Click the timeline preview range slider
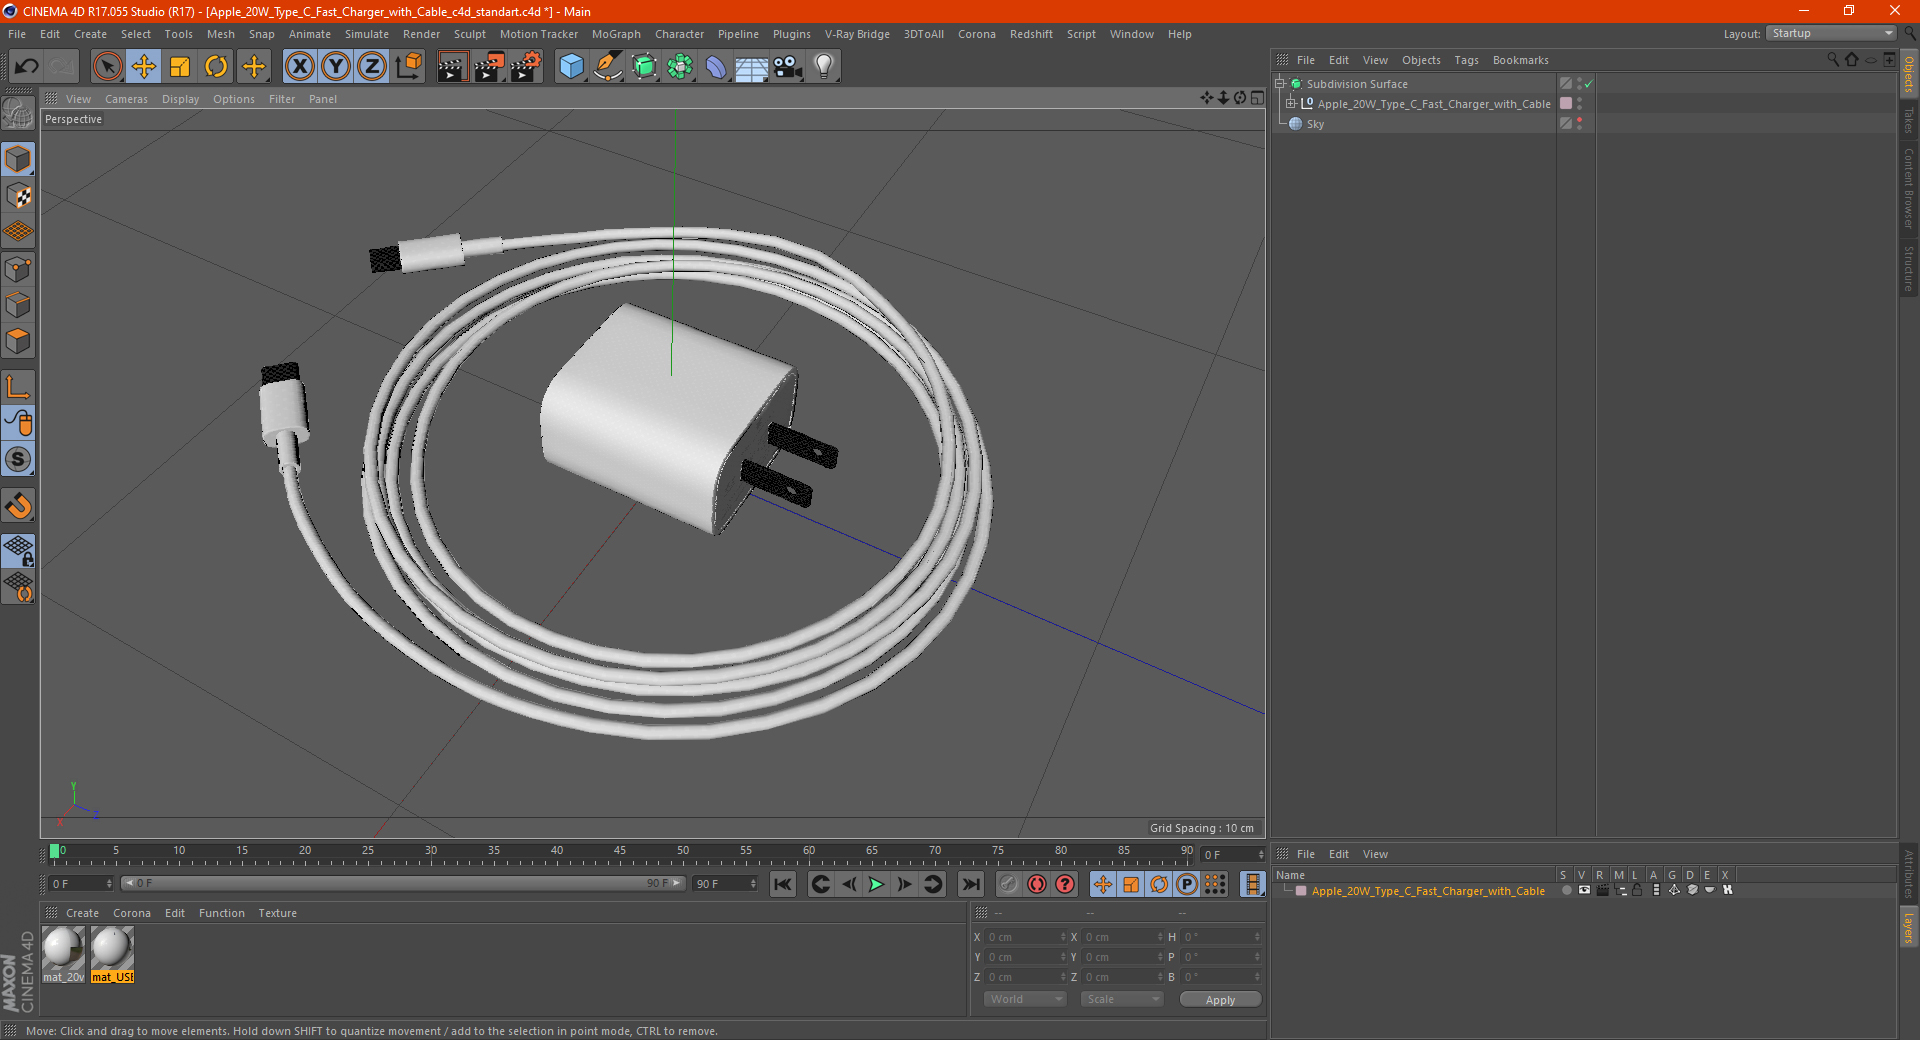The image size is (1920, 1040). tap(403, 883)
